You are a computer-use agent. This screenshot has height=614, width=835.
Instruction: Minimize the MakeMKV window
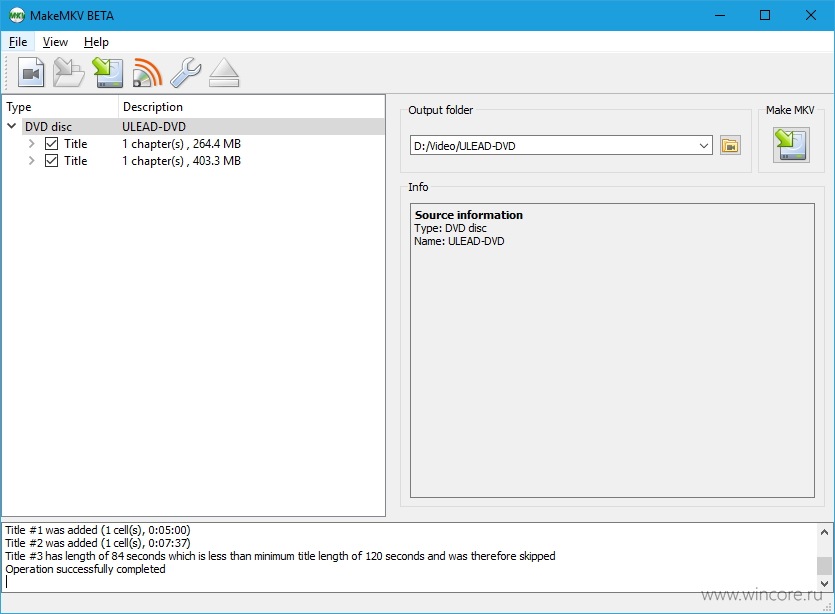[x=720, y=15]
